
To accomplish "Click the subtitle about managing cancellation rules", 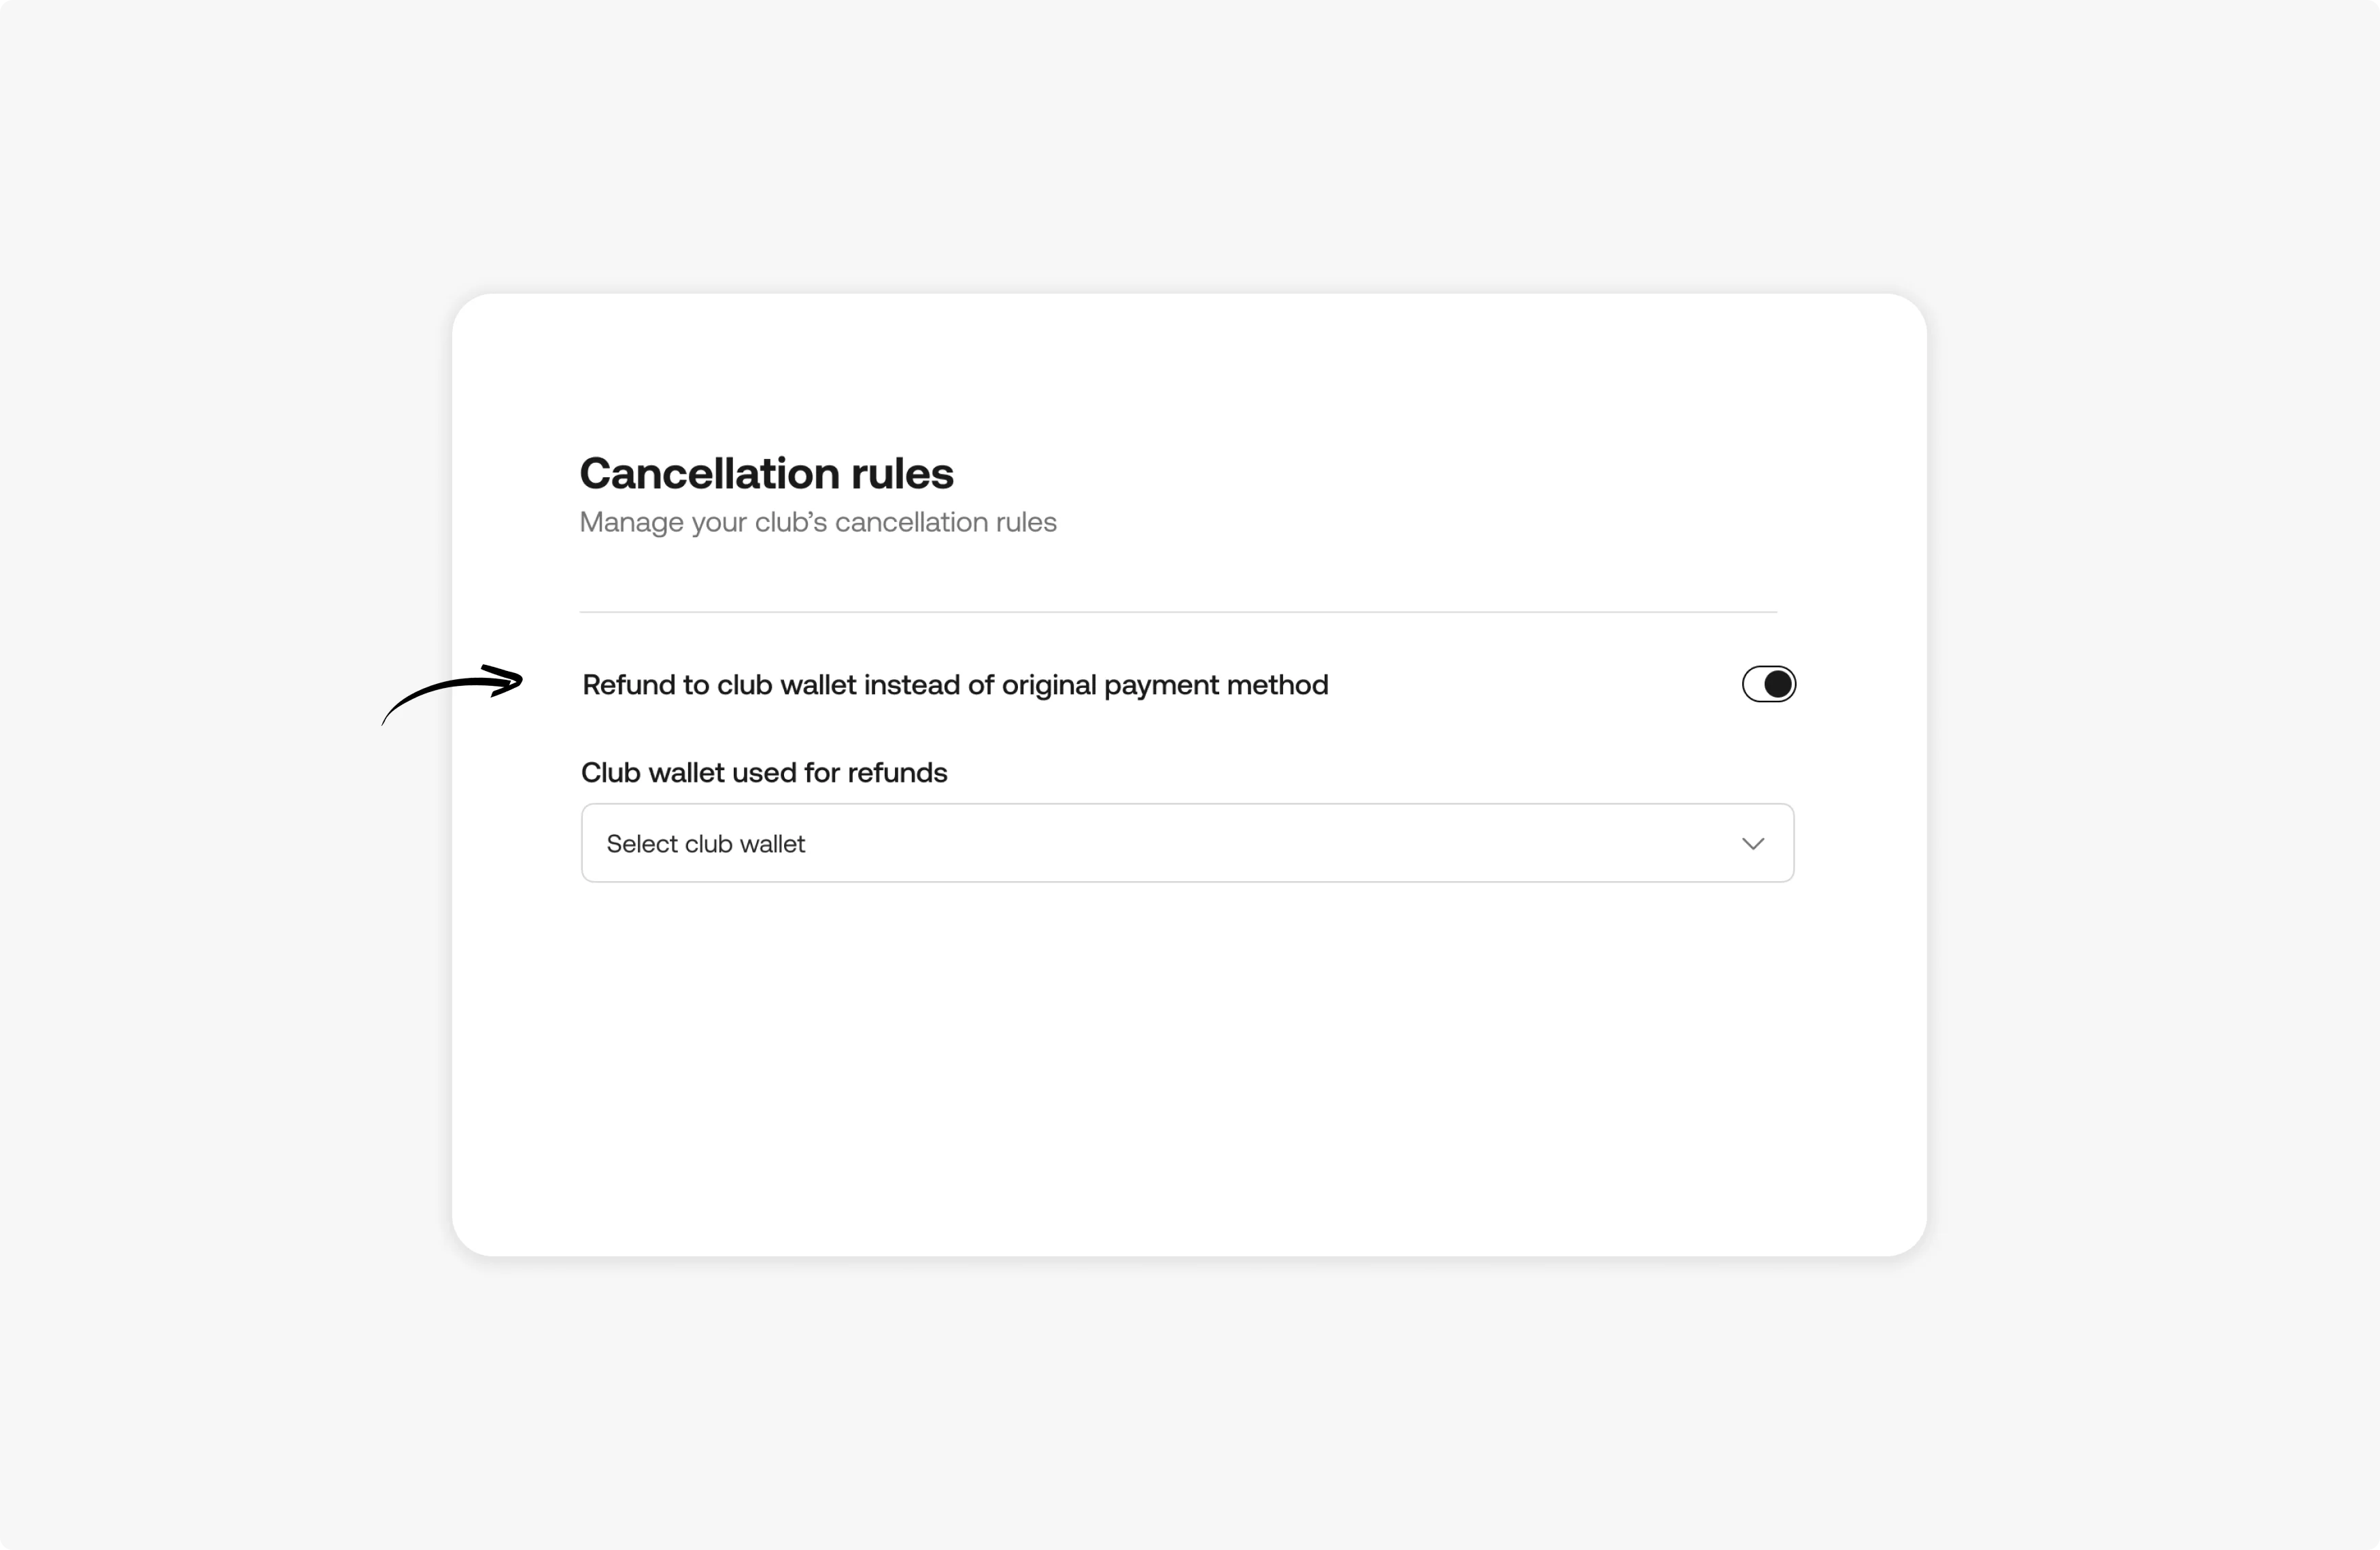I will pyautogui.click(x=818, y=522).
